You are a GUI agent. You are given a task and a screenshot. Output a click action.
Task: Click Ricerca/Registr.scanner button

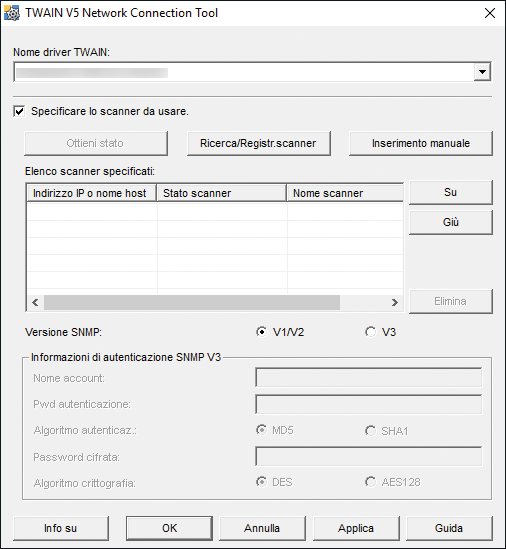point(258,143)
